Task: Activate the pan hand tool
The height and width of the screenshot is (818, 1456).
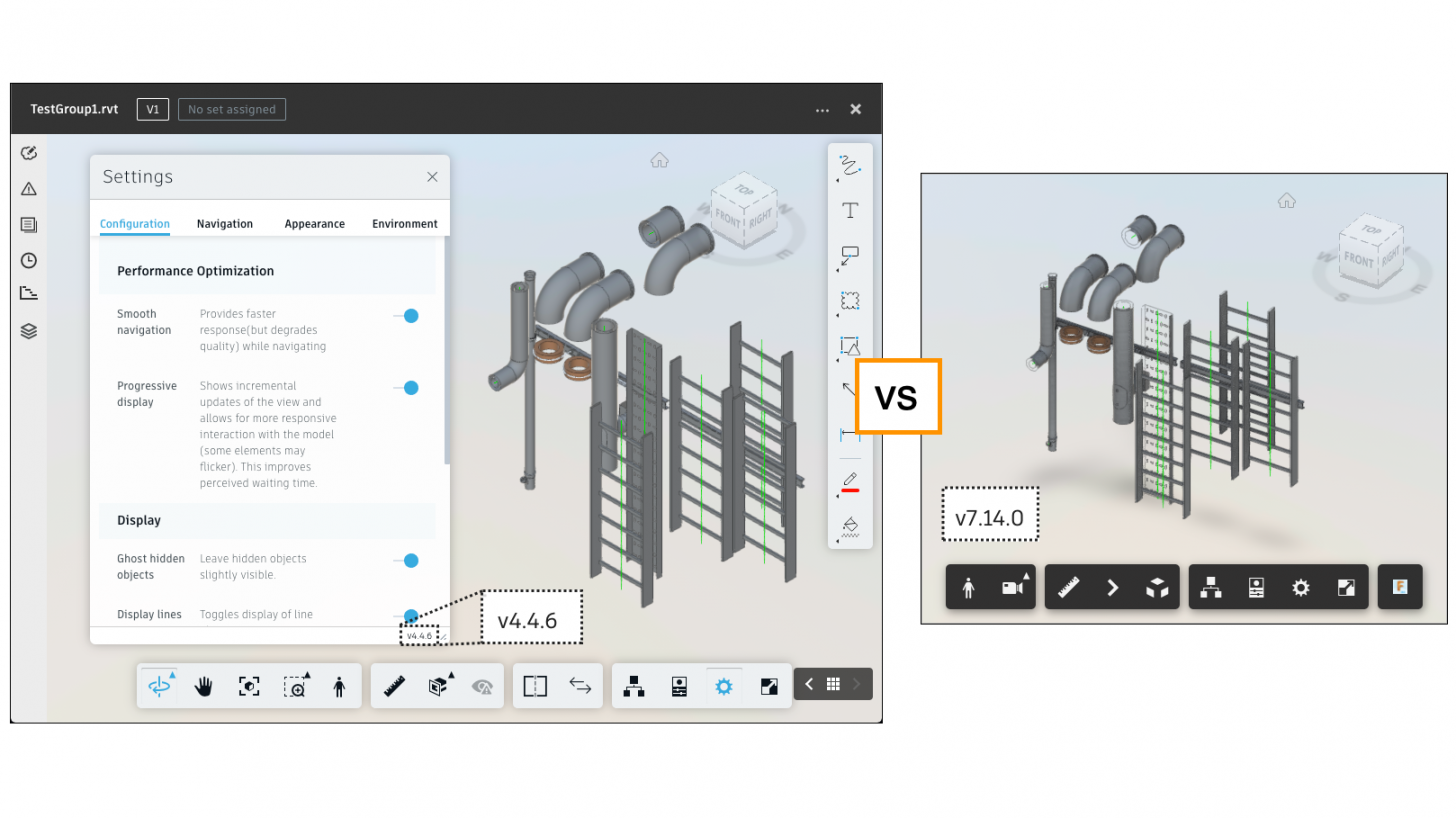Action: (204, 686)
